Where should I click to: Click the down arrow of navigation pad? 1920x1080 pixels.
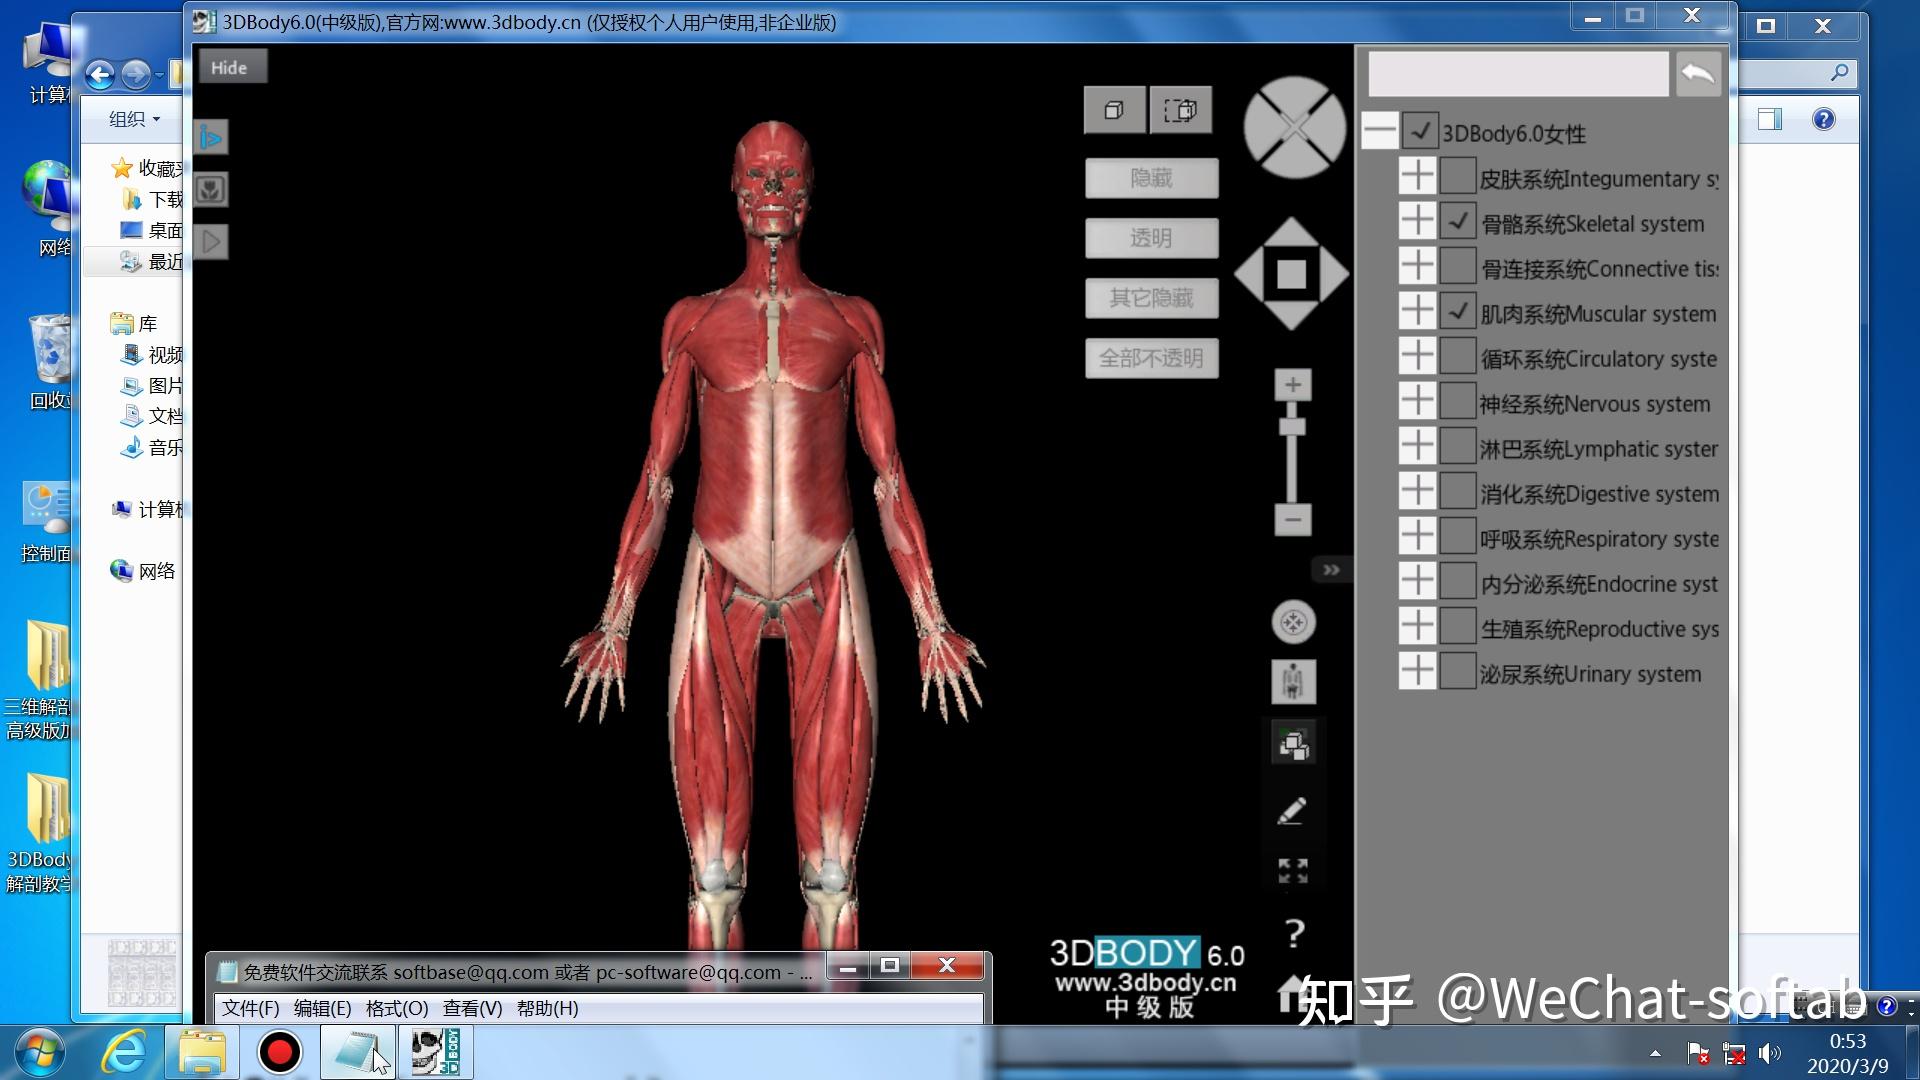[1292, 316]
